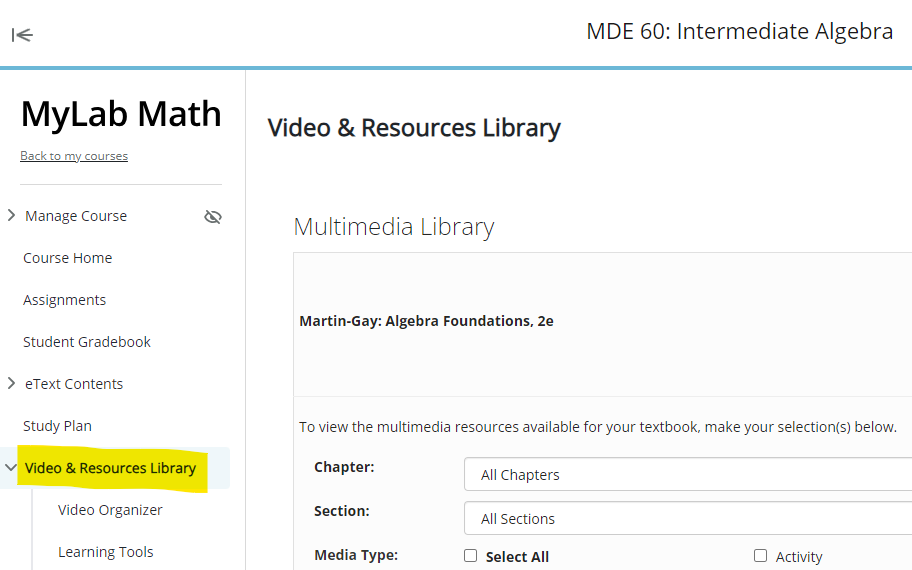Click the MyLab Math title
Image resolution: width=912 pixels, height=570 pixels.
click(x=121, y=113)
